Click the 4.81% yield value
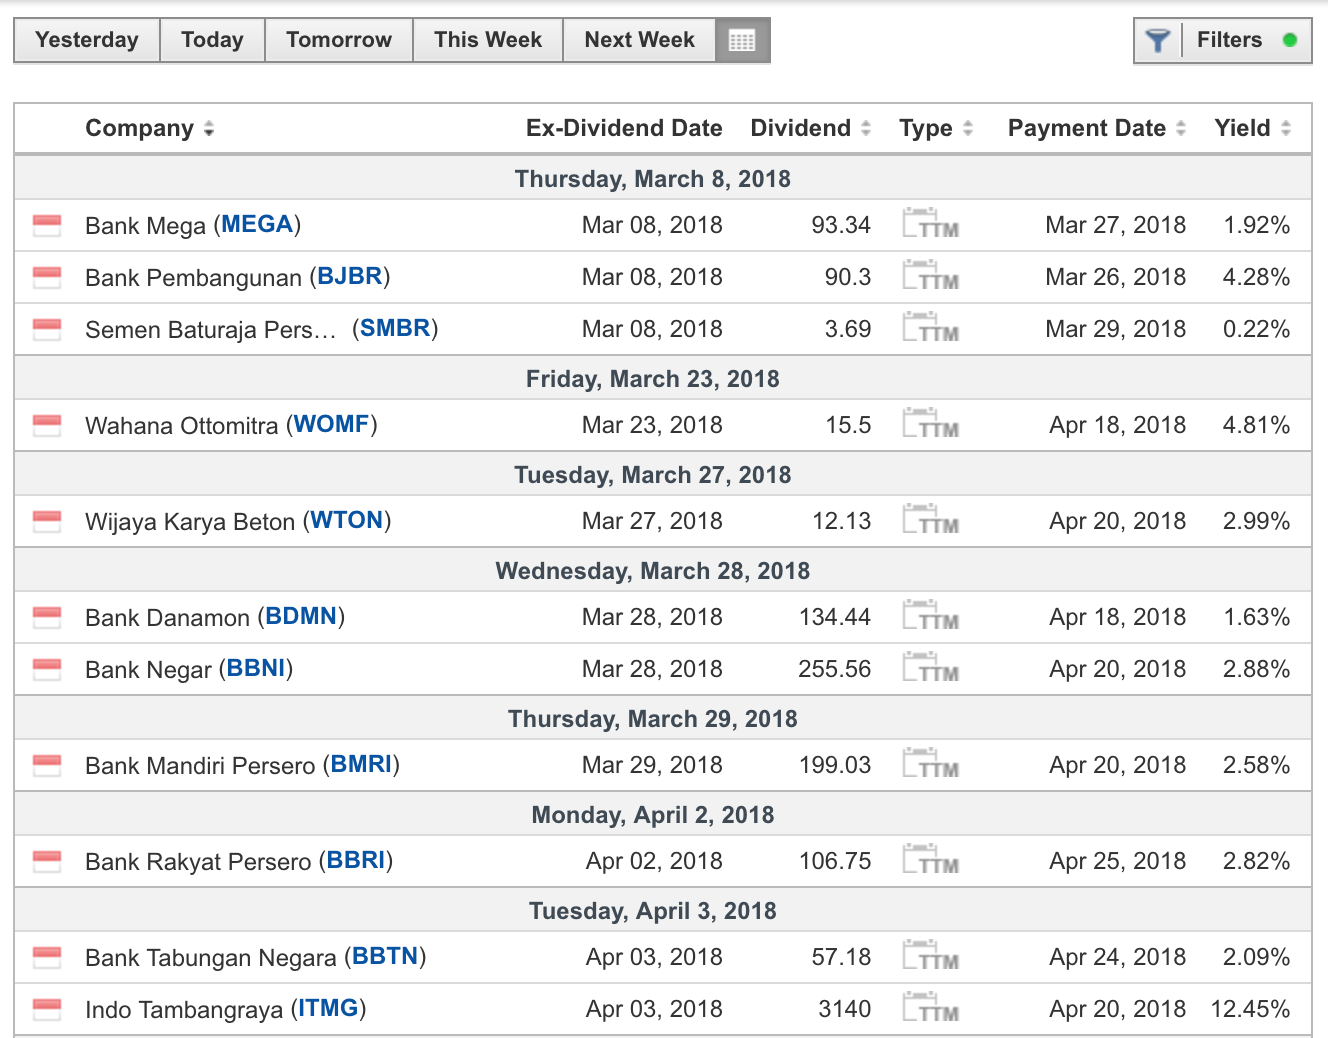The width and height of the screenshot is (1328, 1038). point(1256,425)
